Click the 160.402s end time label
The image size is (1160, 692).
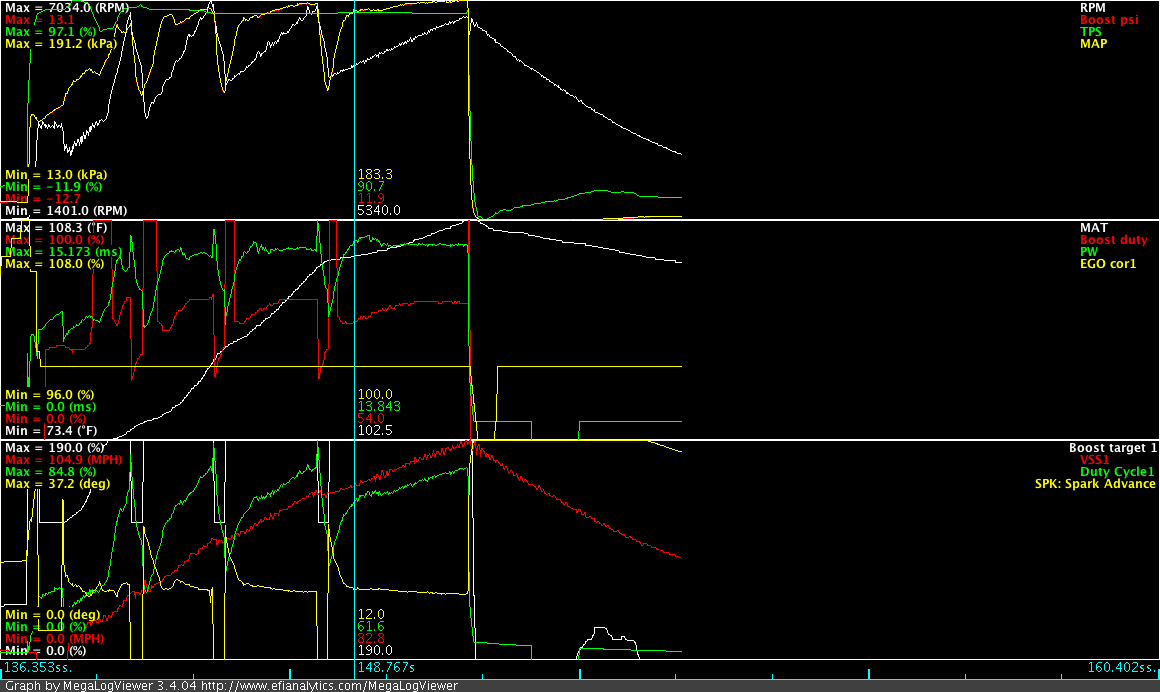[1121, 666]
